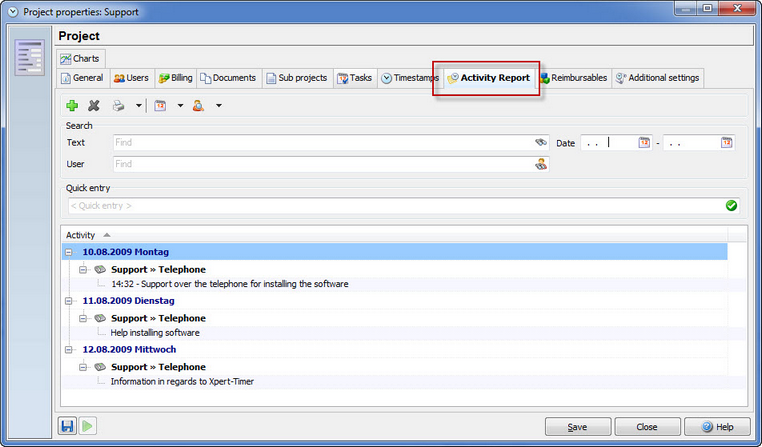Click into the Text search field
762x447 pixels.
[331, 142]
